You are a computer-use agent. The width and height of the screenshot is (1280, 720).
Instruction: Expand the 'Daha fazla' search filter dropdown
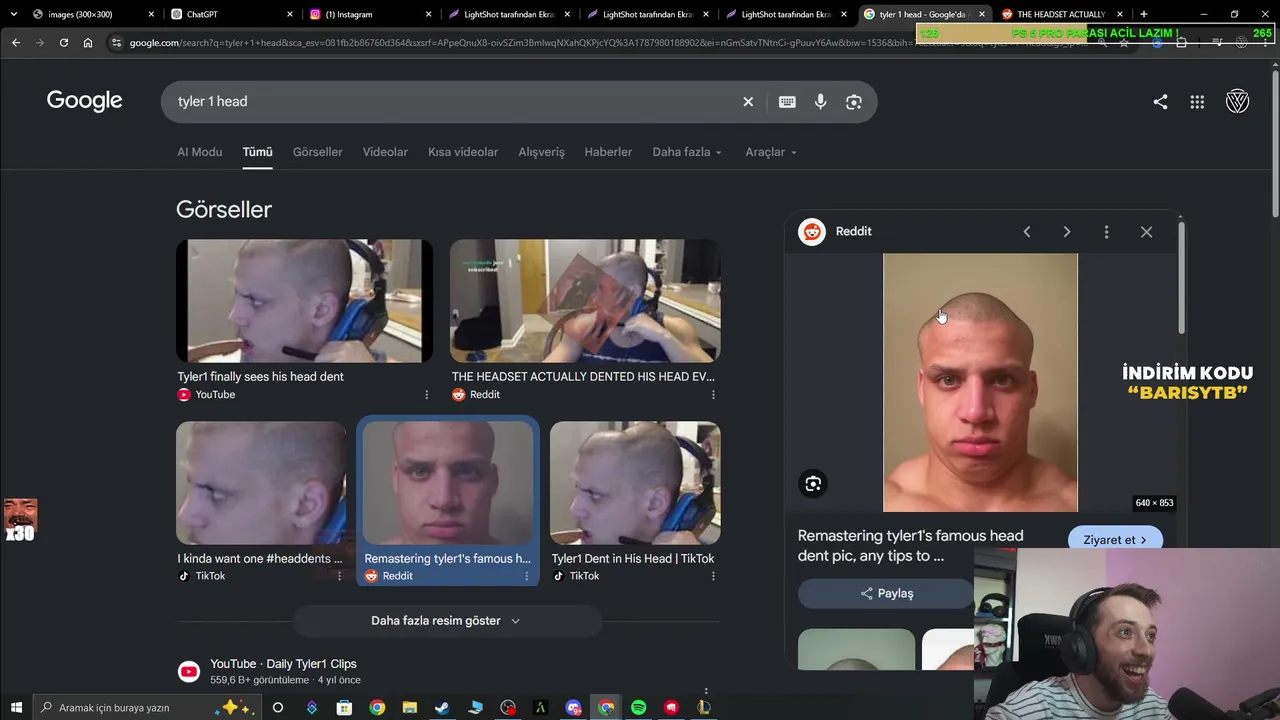point(687,152)
